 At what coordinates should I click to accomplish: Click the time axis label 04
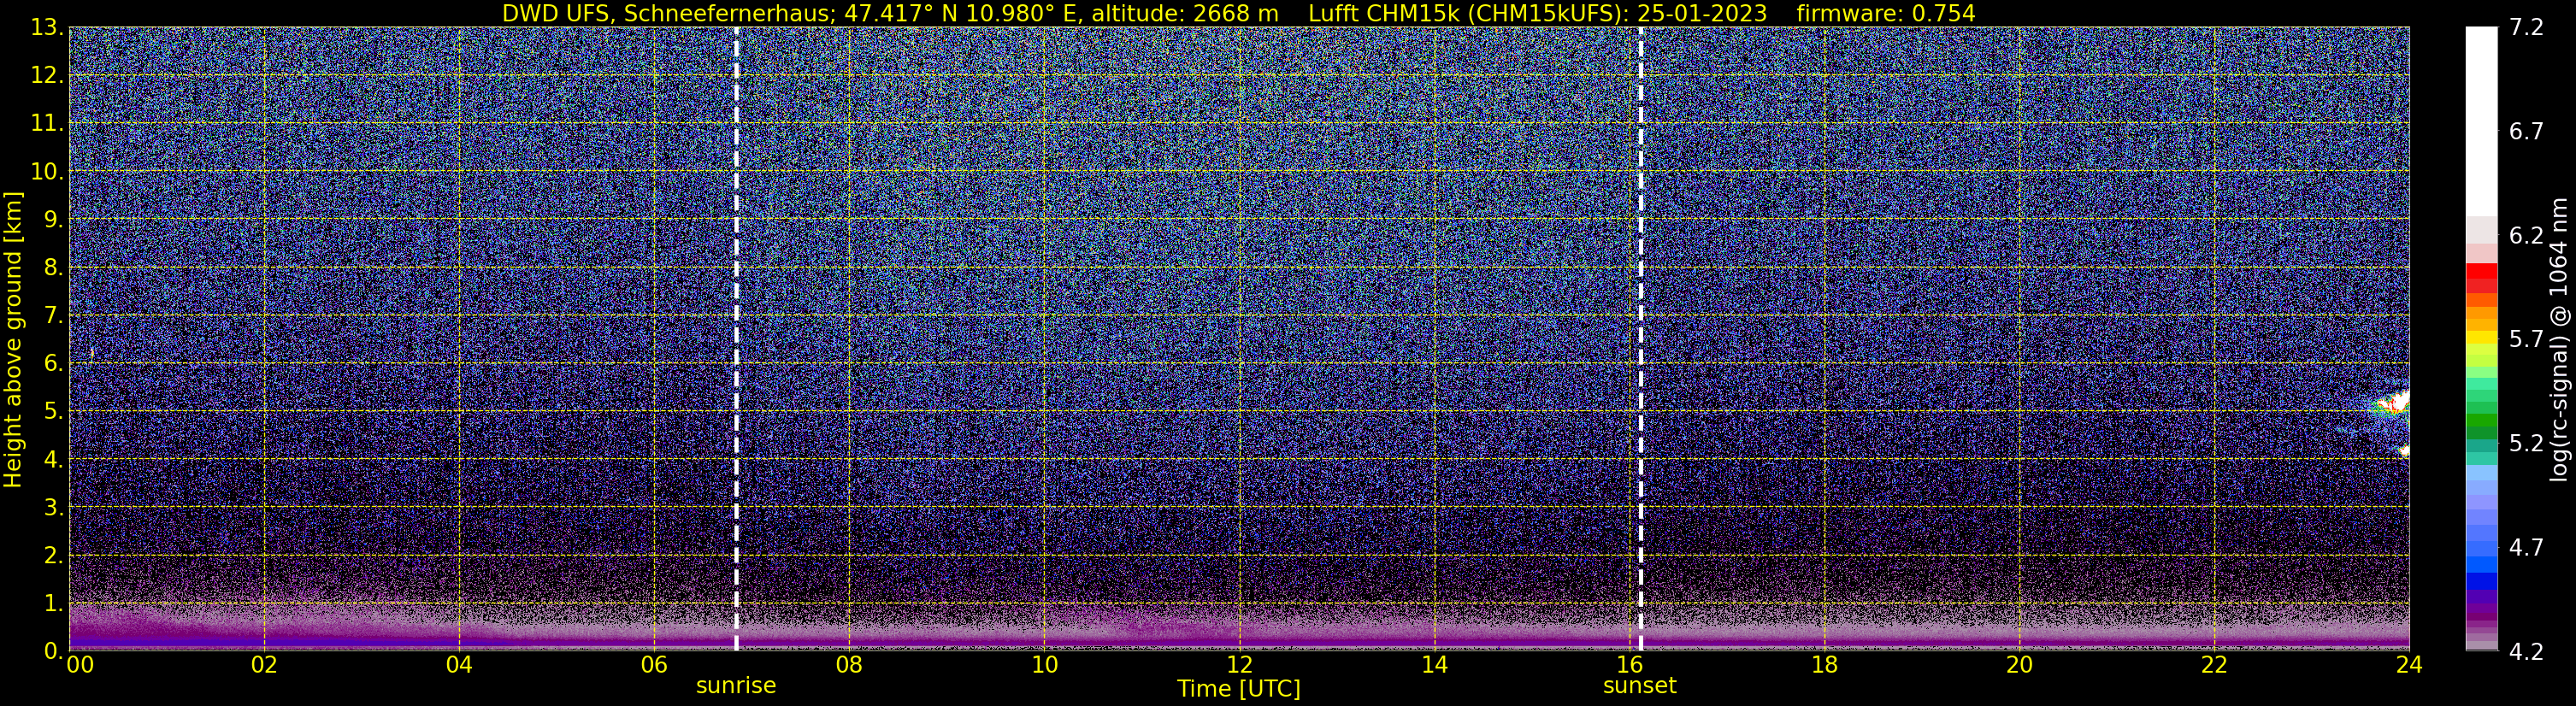click(459, 666)
